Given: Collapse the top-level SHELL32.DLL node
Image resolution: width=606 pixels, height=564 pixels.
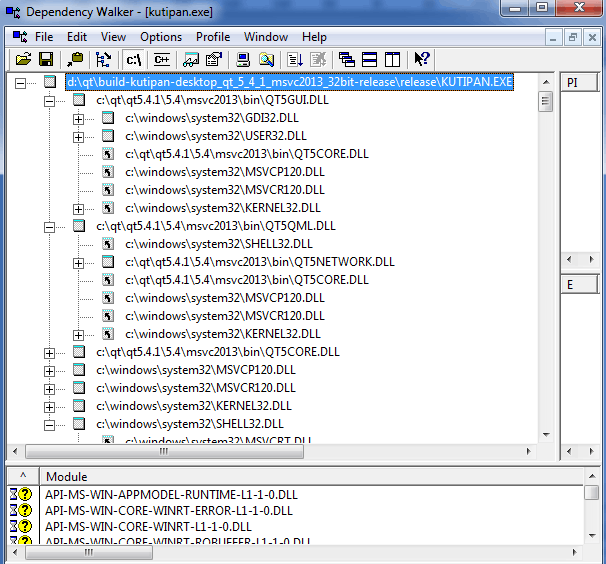Looking at the screenshot, I should pos(49,425).
